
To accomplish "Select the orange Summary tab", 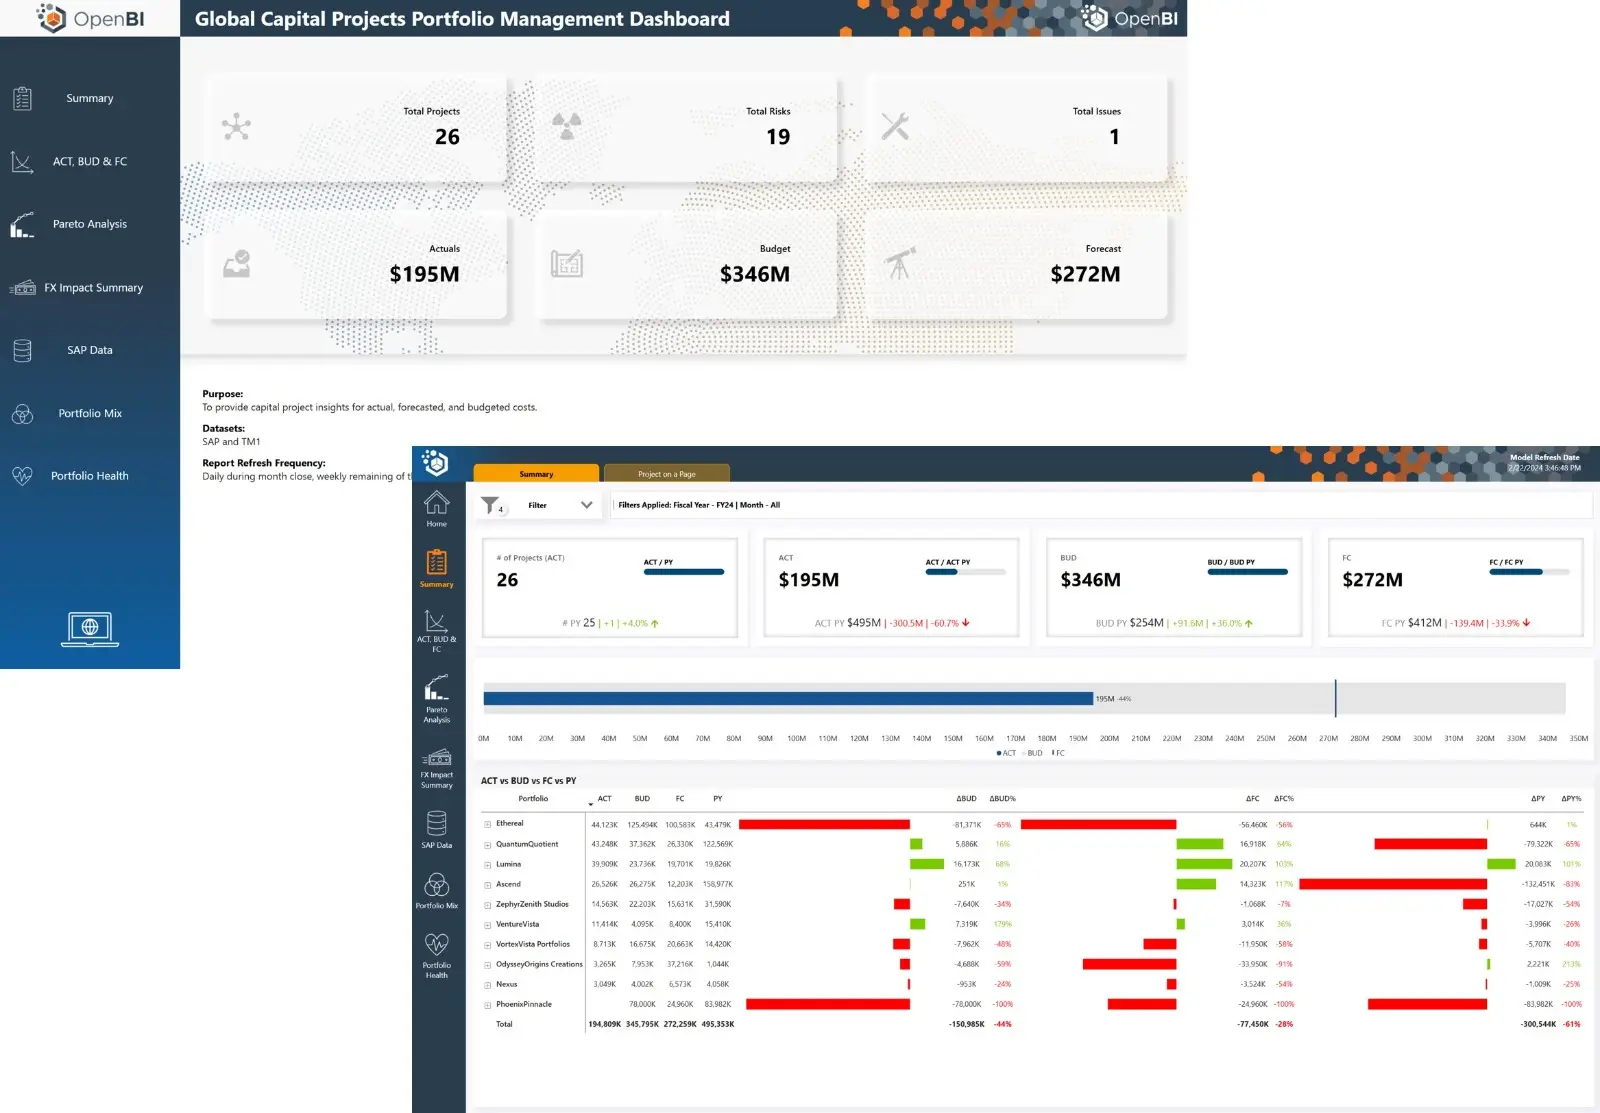I will (536, 474).
